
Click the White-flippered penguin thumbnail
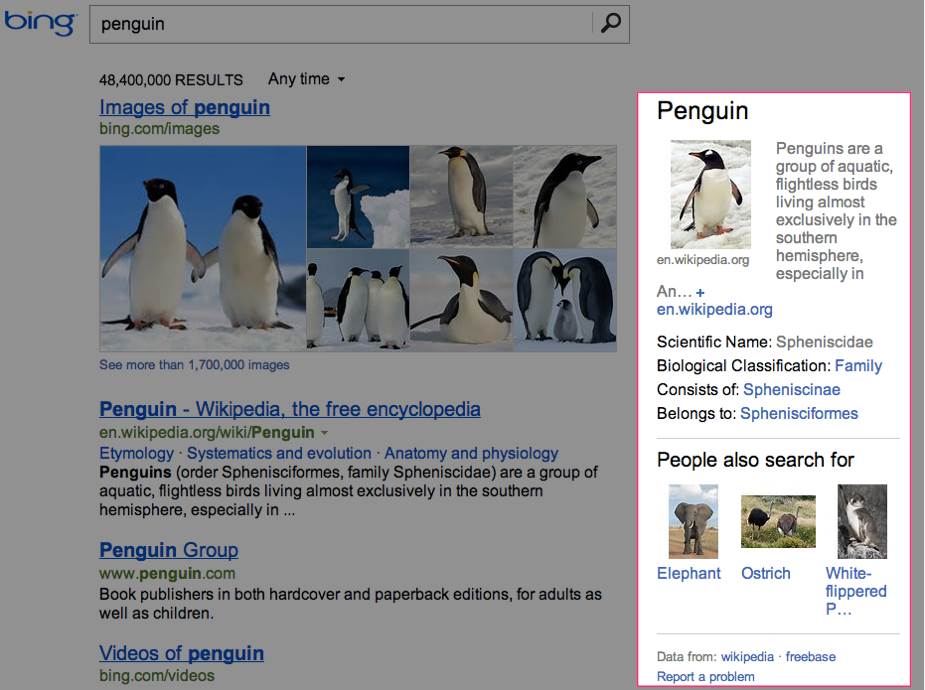861,521
